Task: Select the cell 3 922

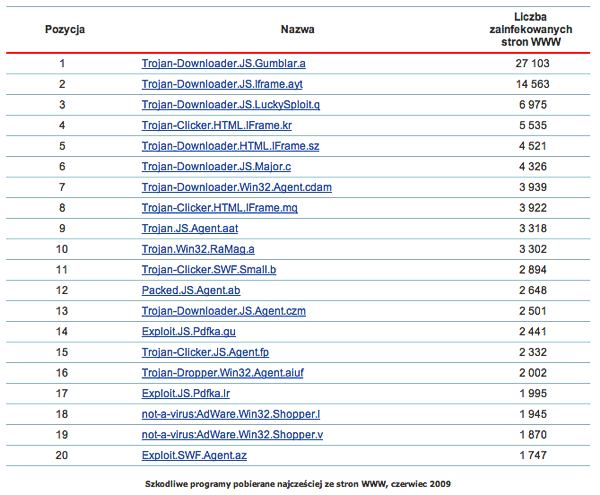Action: 533,208
